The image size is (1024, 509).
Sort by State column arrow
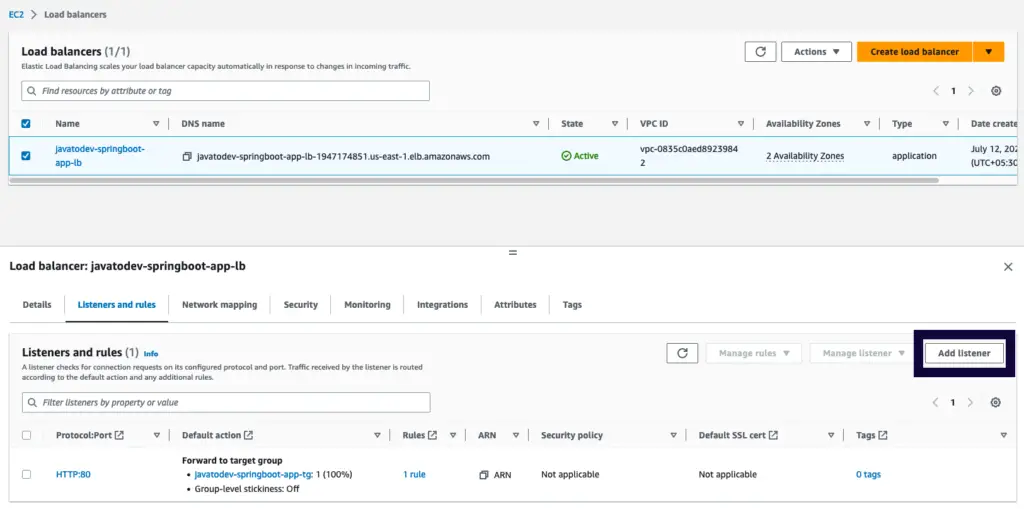click(x=615, y=123)
